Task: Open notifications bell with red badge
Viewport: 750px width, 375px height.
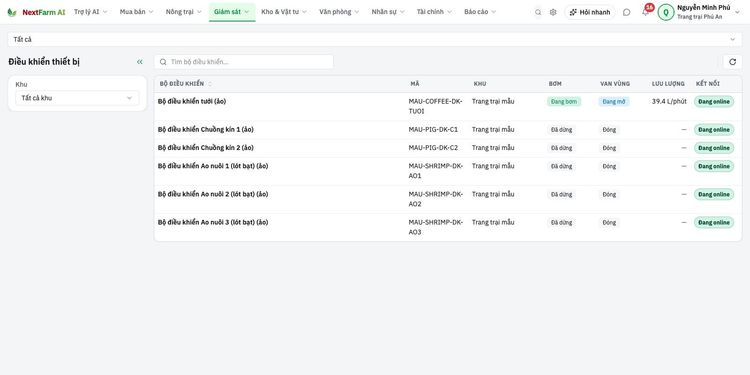Action: click(x=646, y=11)
